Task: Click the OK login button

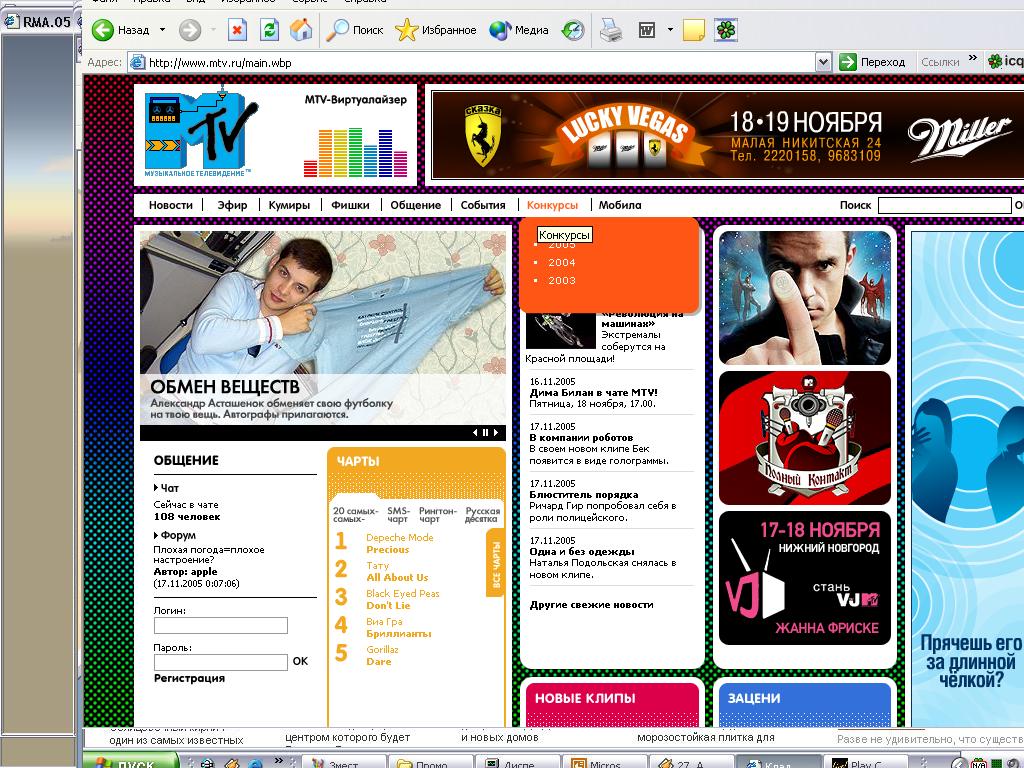Action: pyautogui.click(x=300, y=662)
